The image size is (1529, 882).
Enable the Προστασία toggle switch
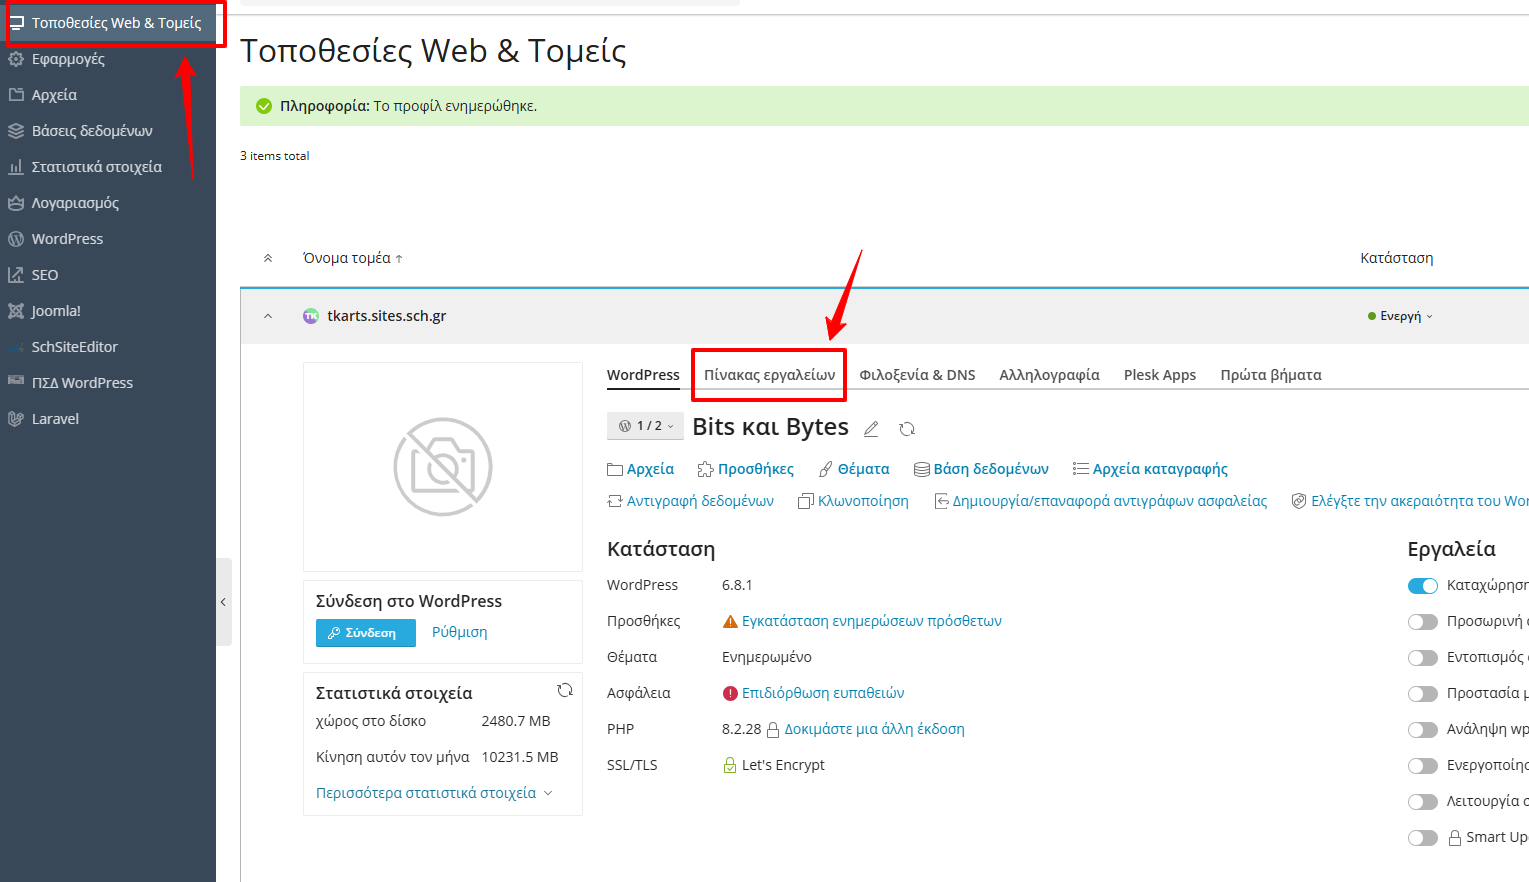(x=1423, y=694)
